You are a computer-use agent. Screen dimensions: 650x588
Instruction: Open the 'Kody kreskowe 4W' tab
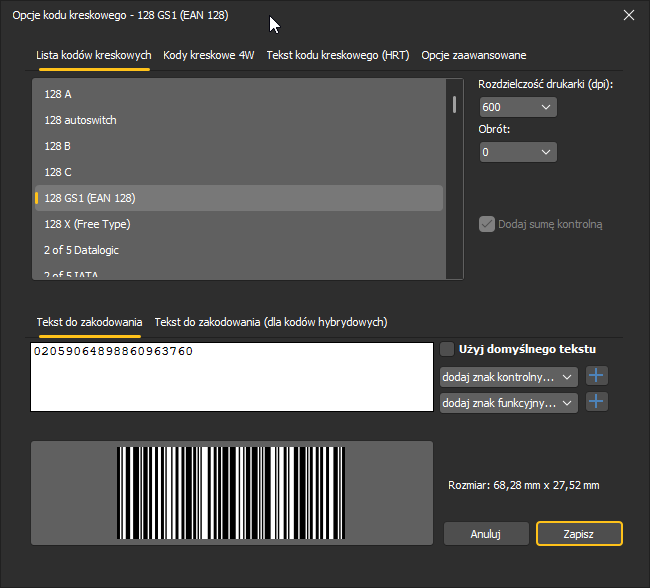click(209, 55)
